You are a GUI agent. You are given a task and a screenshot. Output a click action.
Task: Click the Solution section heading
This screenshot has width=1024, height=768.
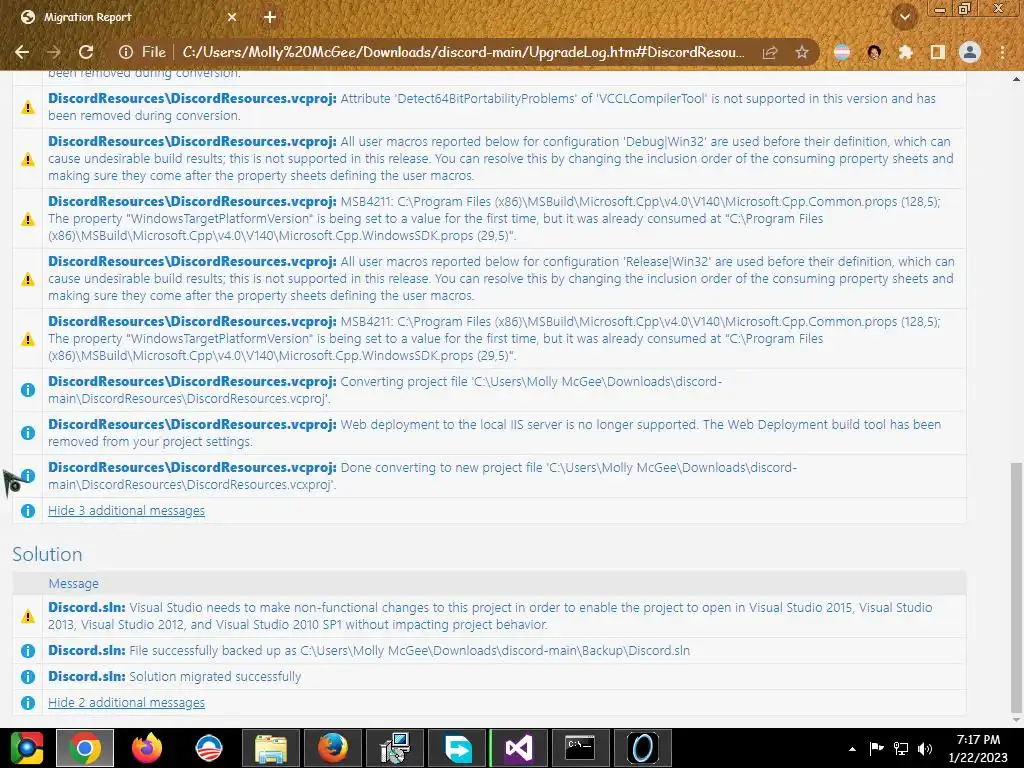coord(47,554)
